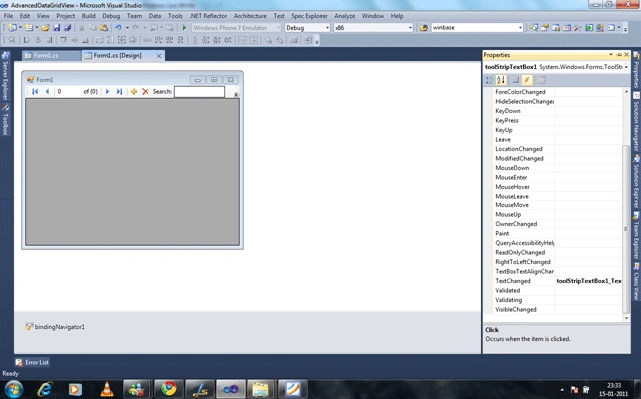Open Properties window position dropdown arrow
The image size is (641, 399).
click(x=611, y=55)
